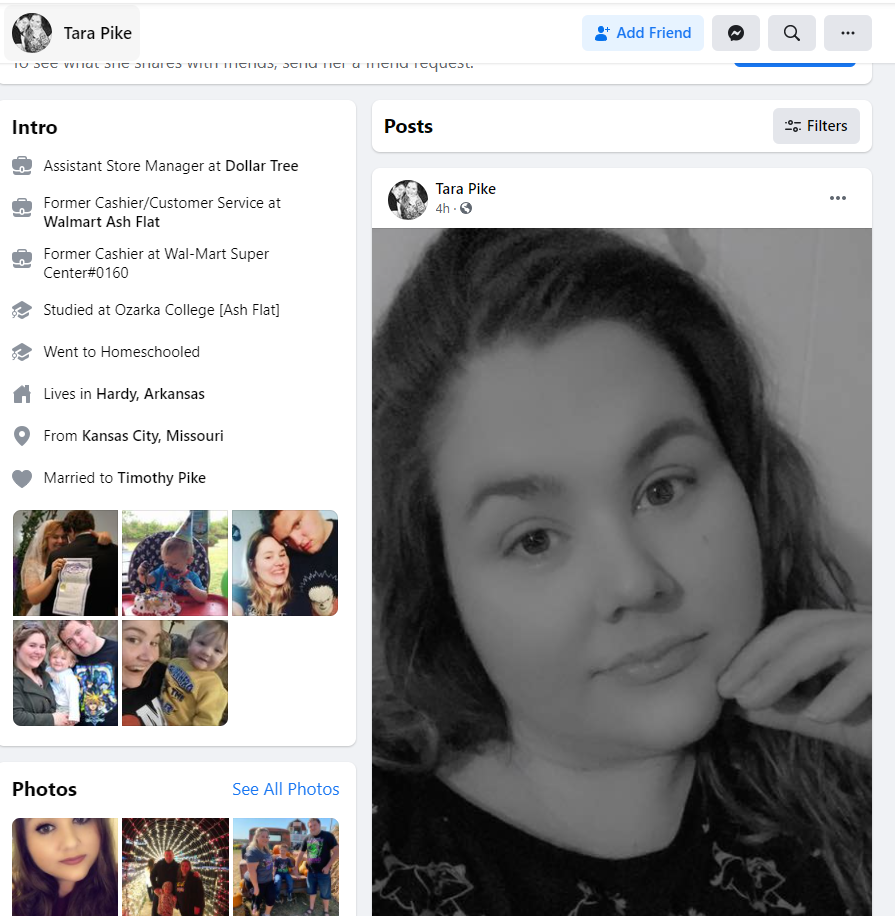
Task: Click the search magnifier icon
Action: (792, 33)
